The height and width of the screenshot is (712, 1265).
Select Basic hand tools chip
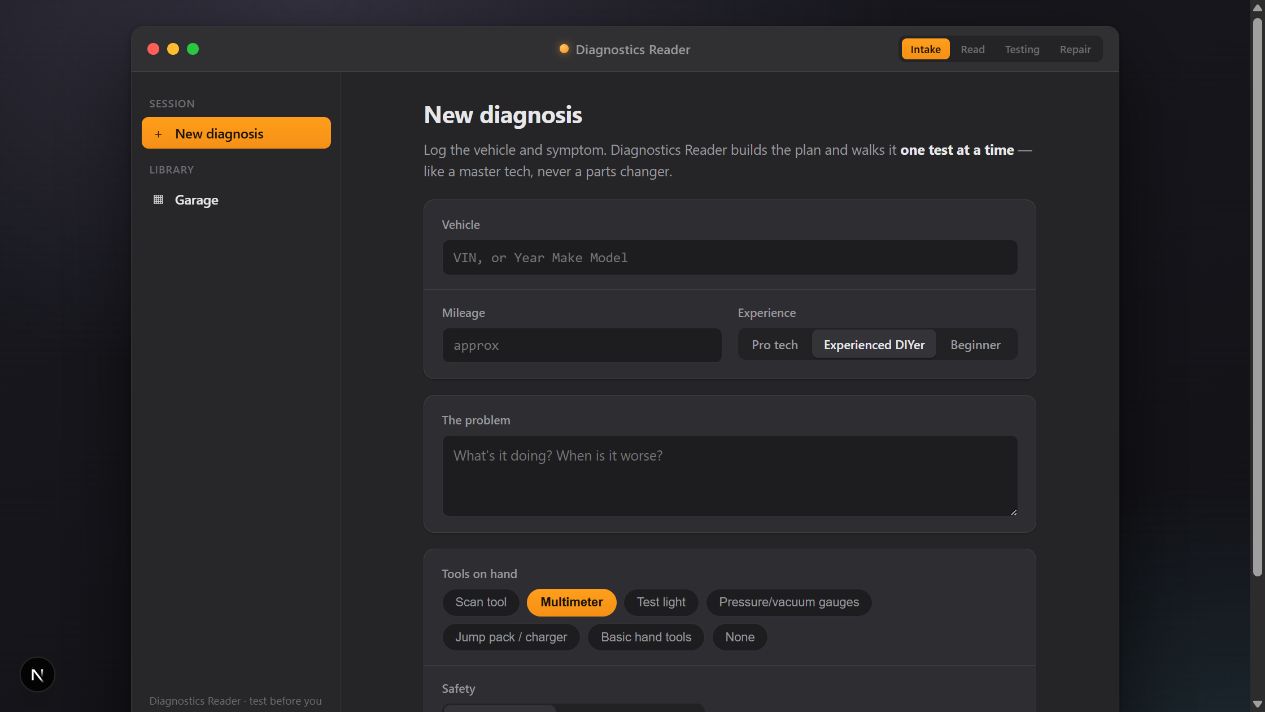tap(646, 637)
